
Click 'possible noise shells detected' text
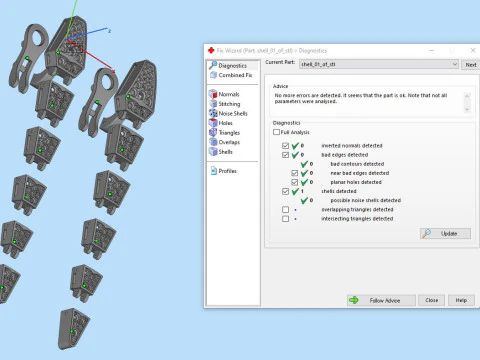[x=365, y=200]
